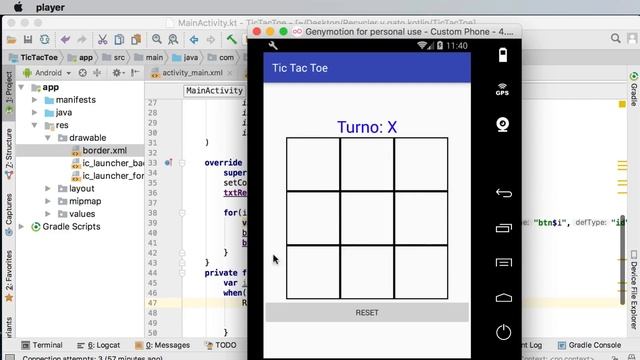Open the Genymotion camera widget

pos(503,124)
